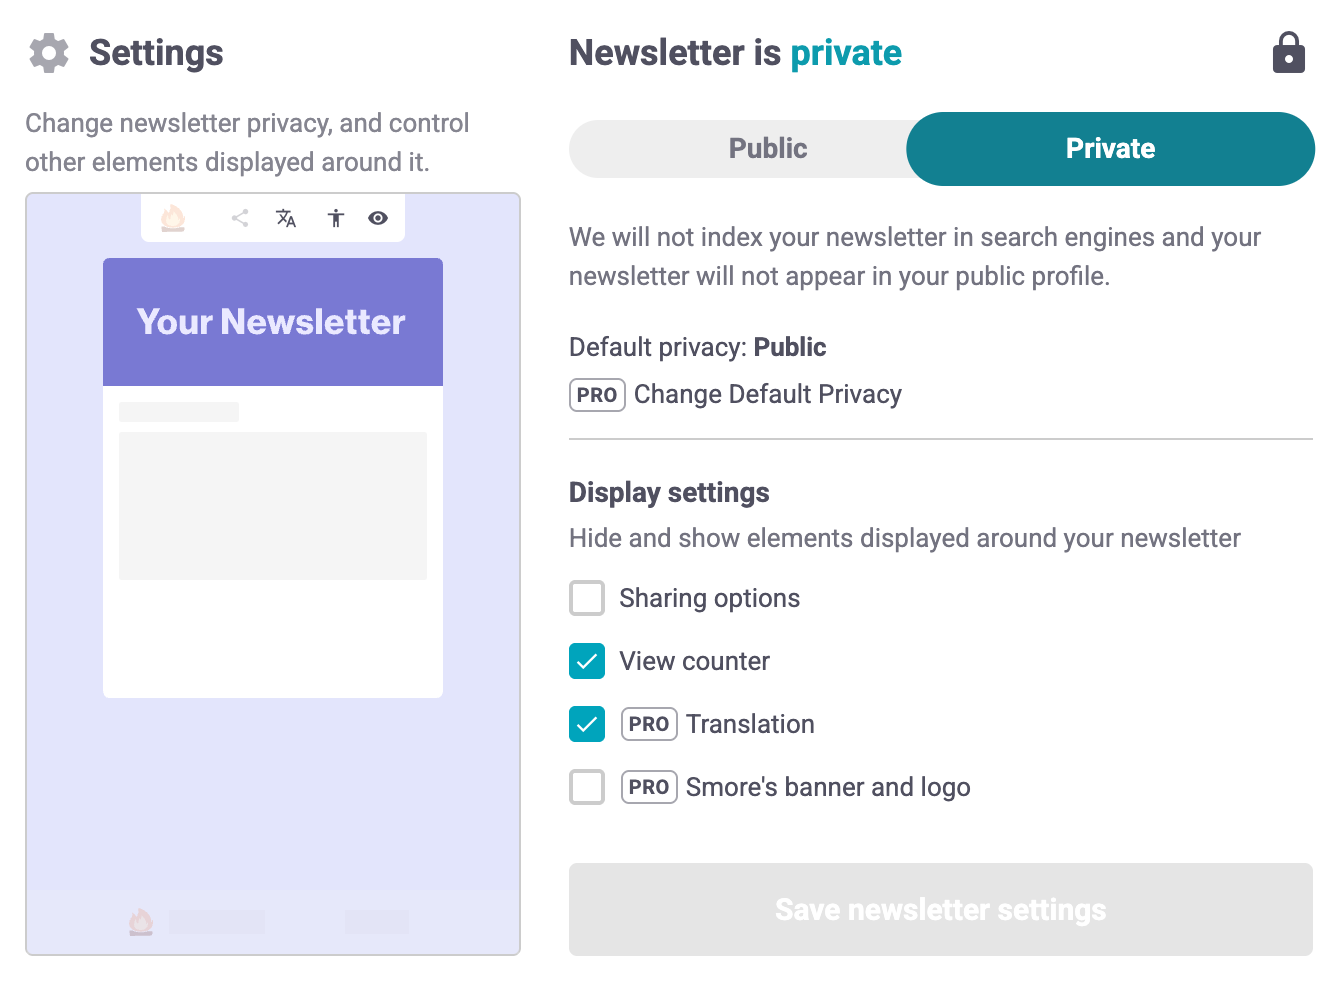Enable the Sharing options checkbox
This screenshot has height=990, width=1332.
click(587, 598)
